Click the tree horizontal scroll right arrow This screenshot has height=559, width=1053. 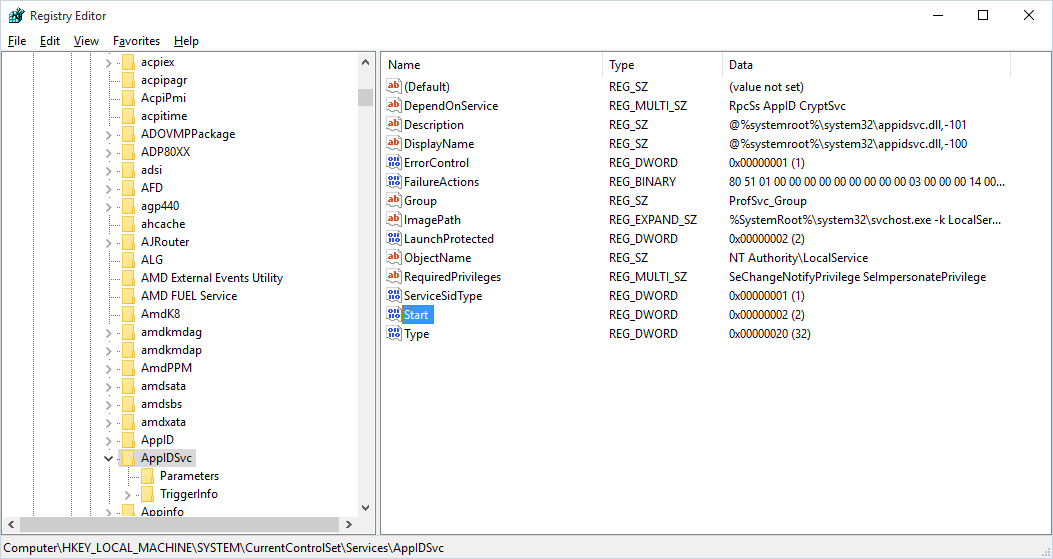point(349,524)
